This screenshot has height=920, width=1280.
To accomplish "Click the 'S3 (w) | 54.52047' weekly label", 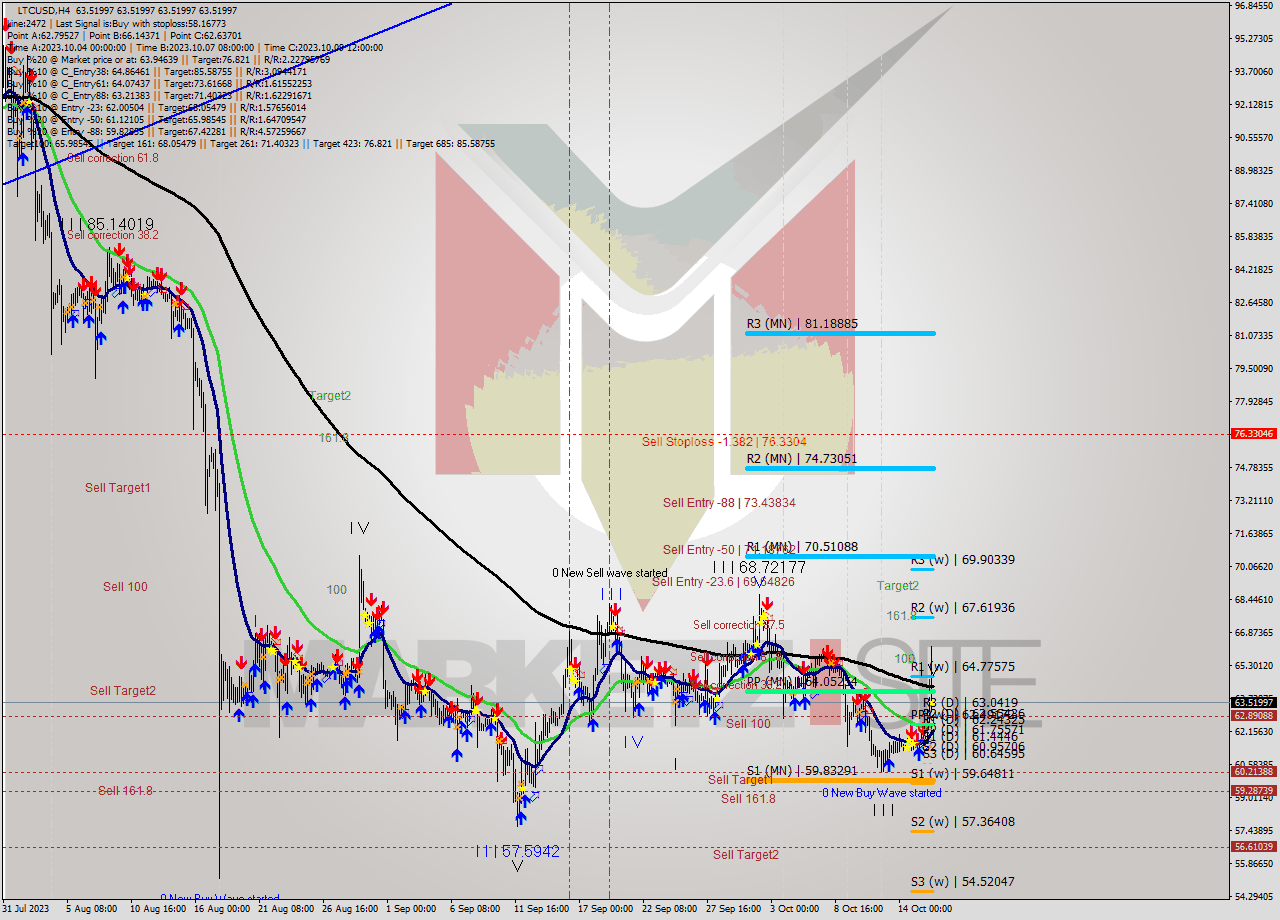I will (962, 882).
